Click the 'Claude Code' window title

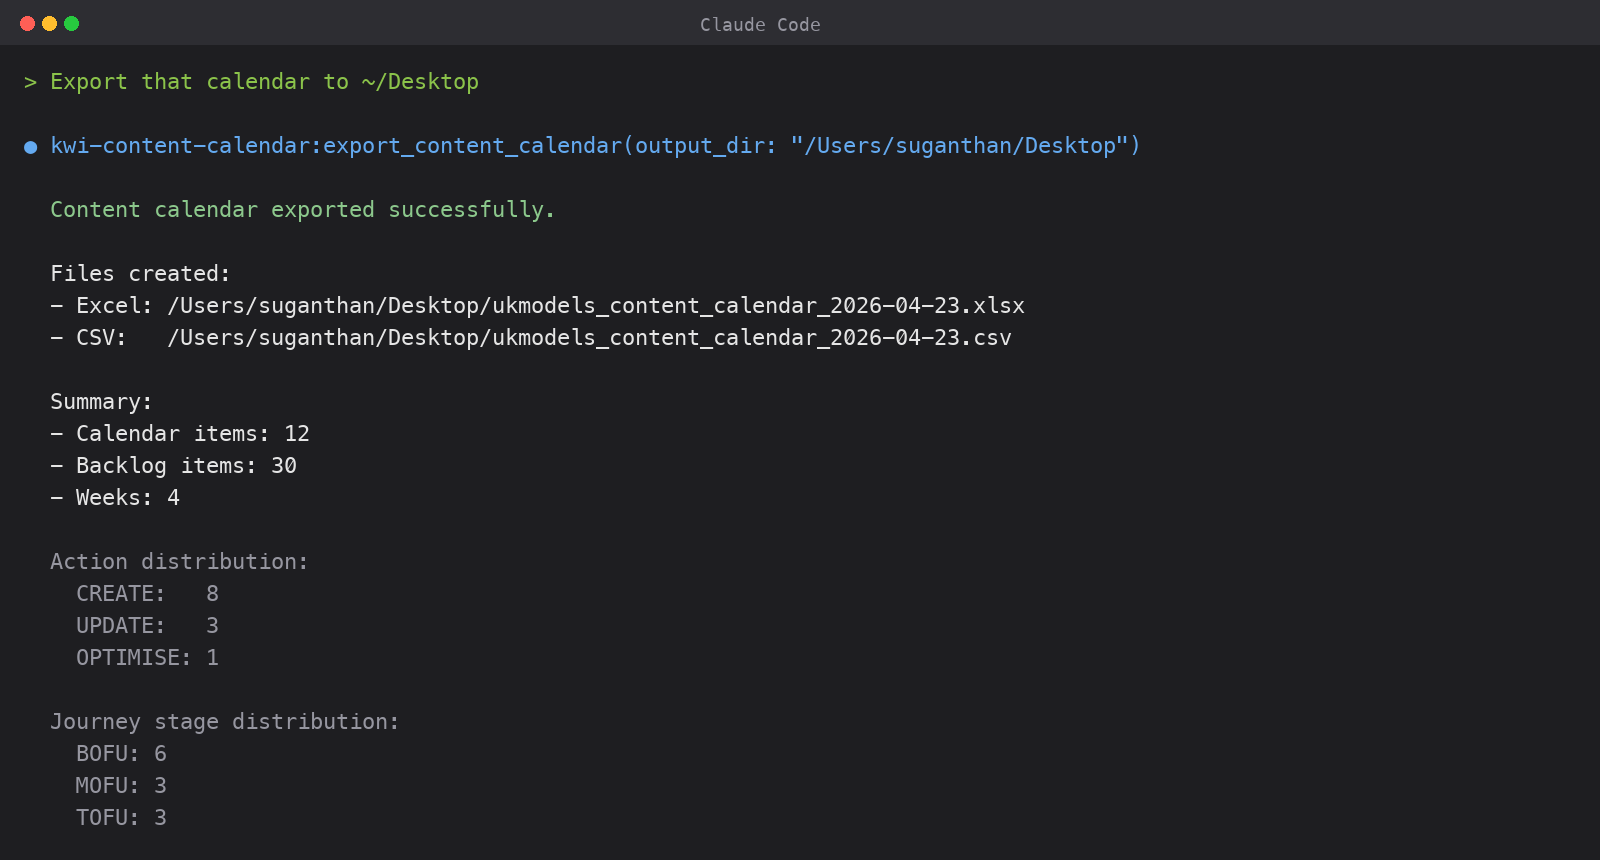pos(760,25)
